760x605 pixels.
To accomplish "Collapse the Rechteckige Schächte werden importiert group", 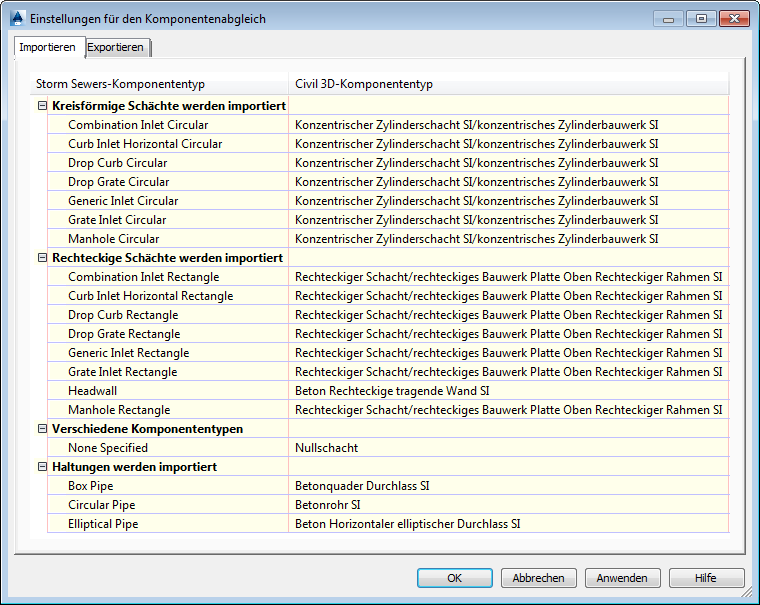I will pos(42,258).
